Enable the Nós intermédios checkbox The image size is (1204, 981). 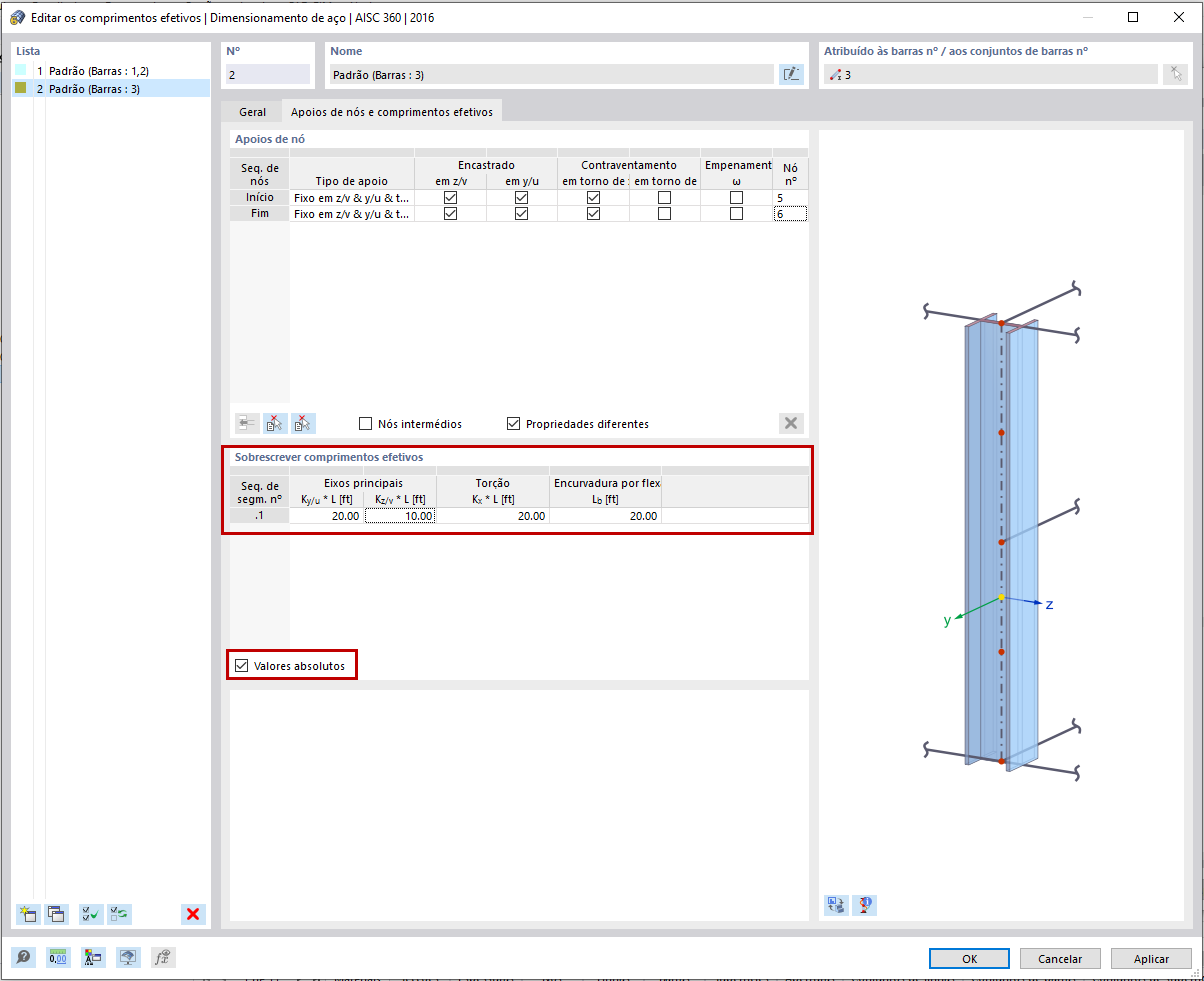pyautogui.click(x=366, y=423)
